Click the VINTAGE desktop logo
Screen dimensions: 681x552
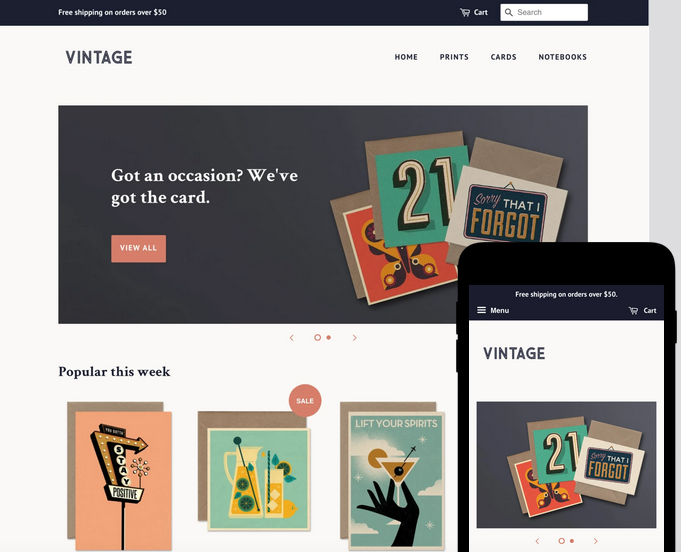[99, 57]
